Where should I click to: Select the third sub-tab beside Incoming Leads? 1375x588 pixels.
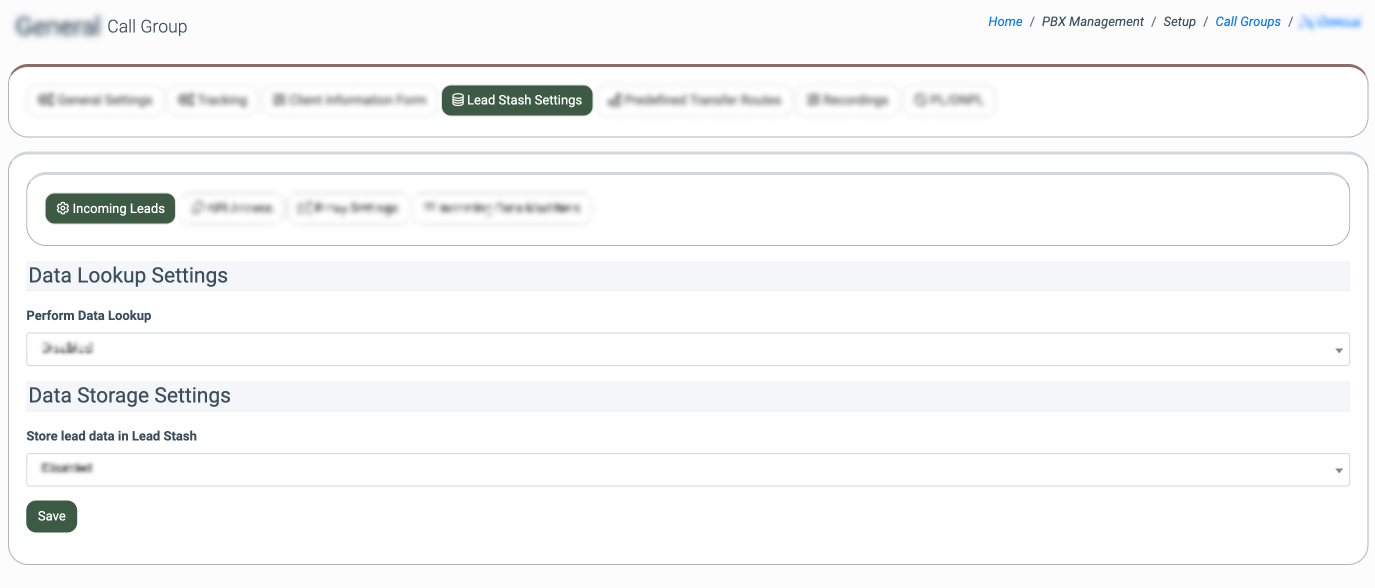click(348, 208)
